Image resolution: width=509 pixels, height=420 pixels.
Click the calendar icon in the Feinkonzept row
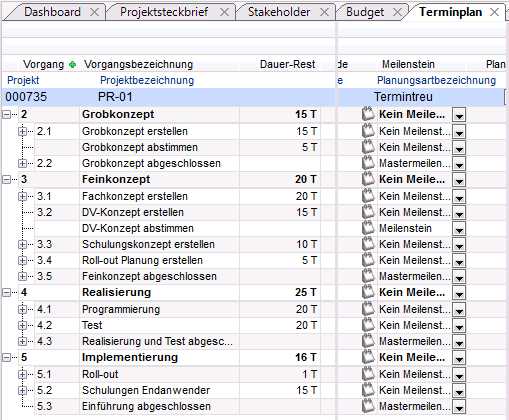368,179
